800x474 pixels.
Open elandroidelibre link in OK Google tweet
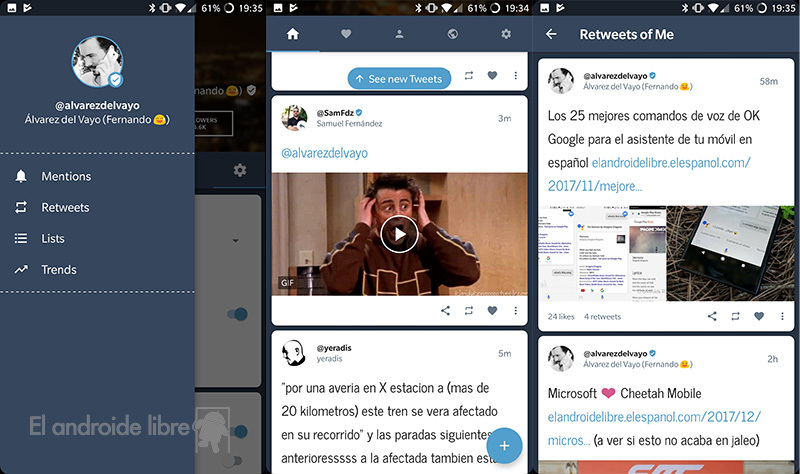(649, 174)
